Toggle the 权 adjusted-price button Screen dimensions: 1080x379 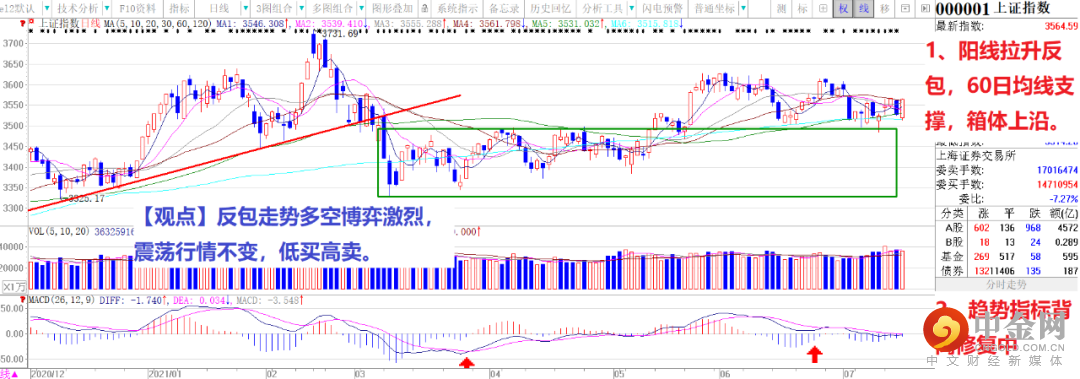click(x=843, y=8)
